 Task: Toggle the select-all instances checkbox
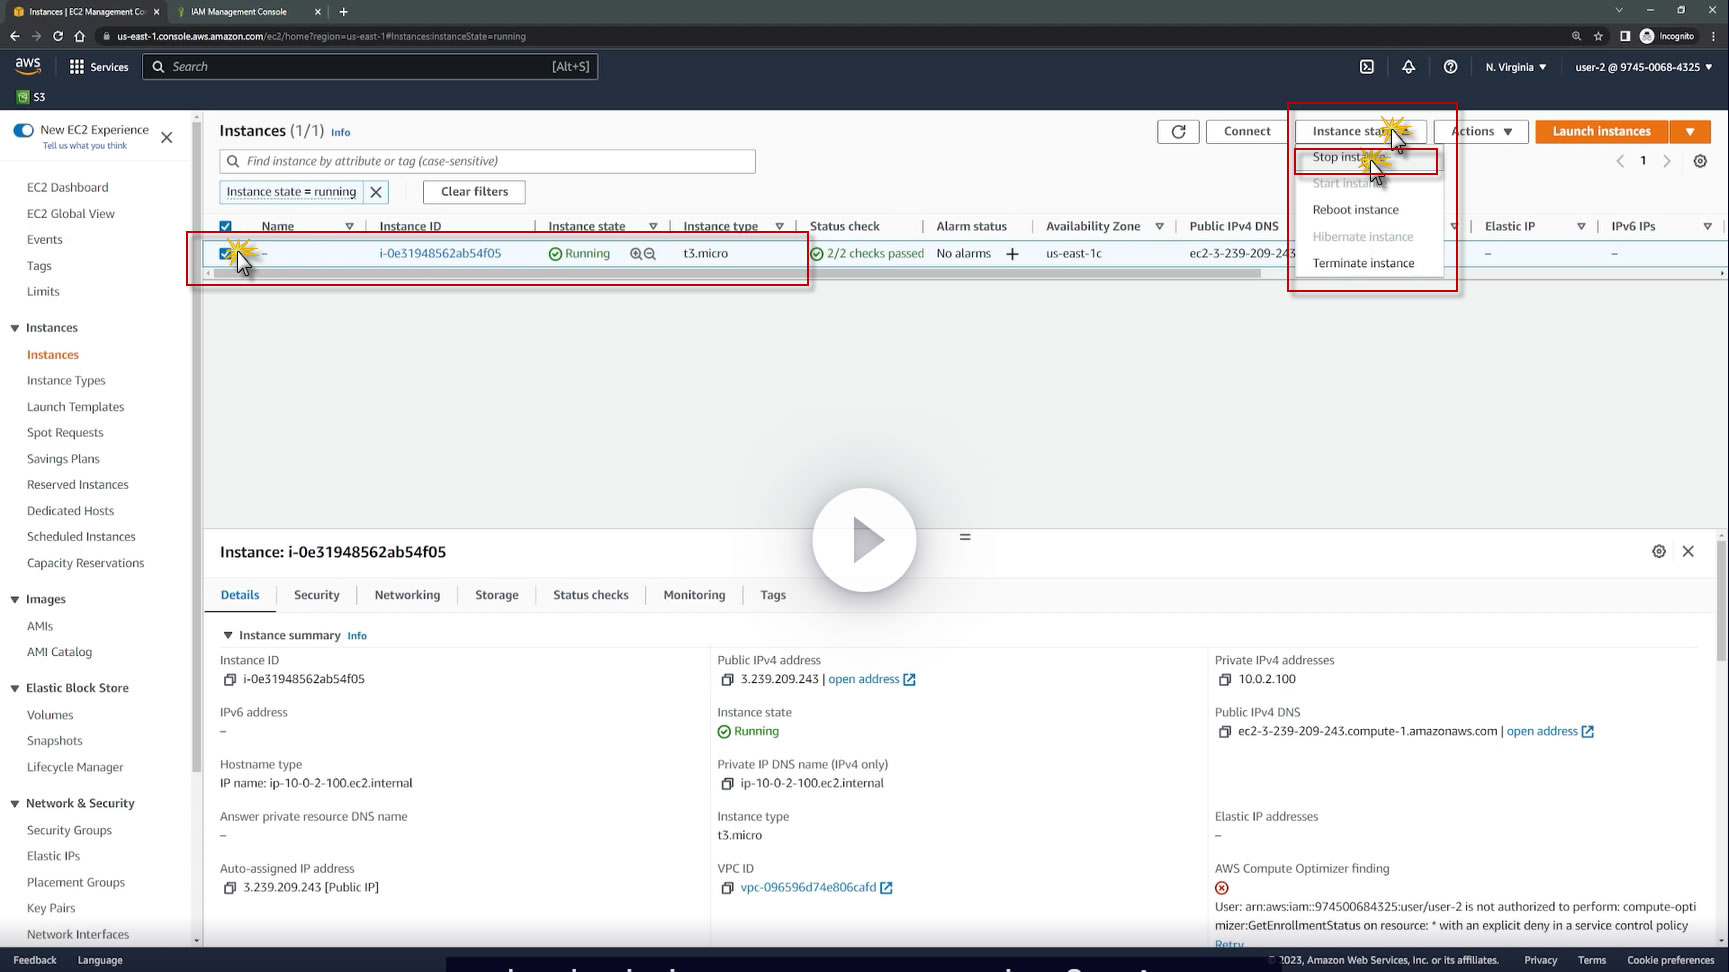[x=225, y=227]
